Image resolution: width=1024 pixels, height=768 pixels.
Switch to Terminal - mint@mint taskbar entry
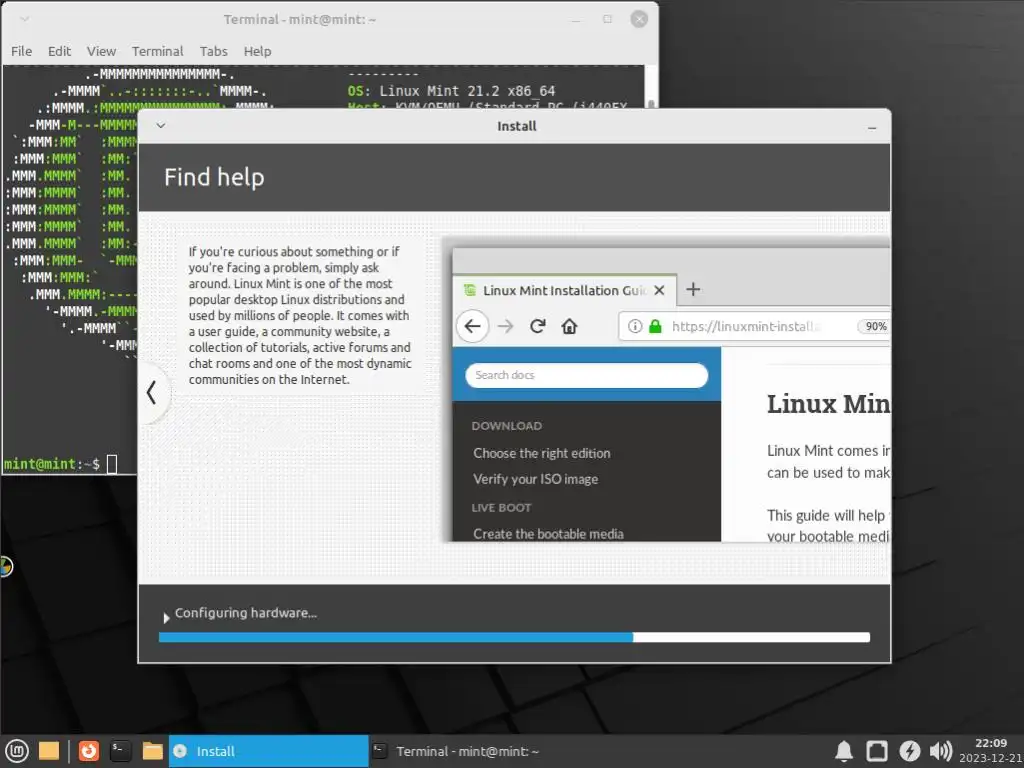[x=467, y=751]
